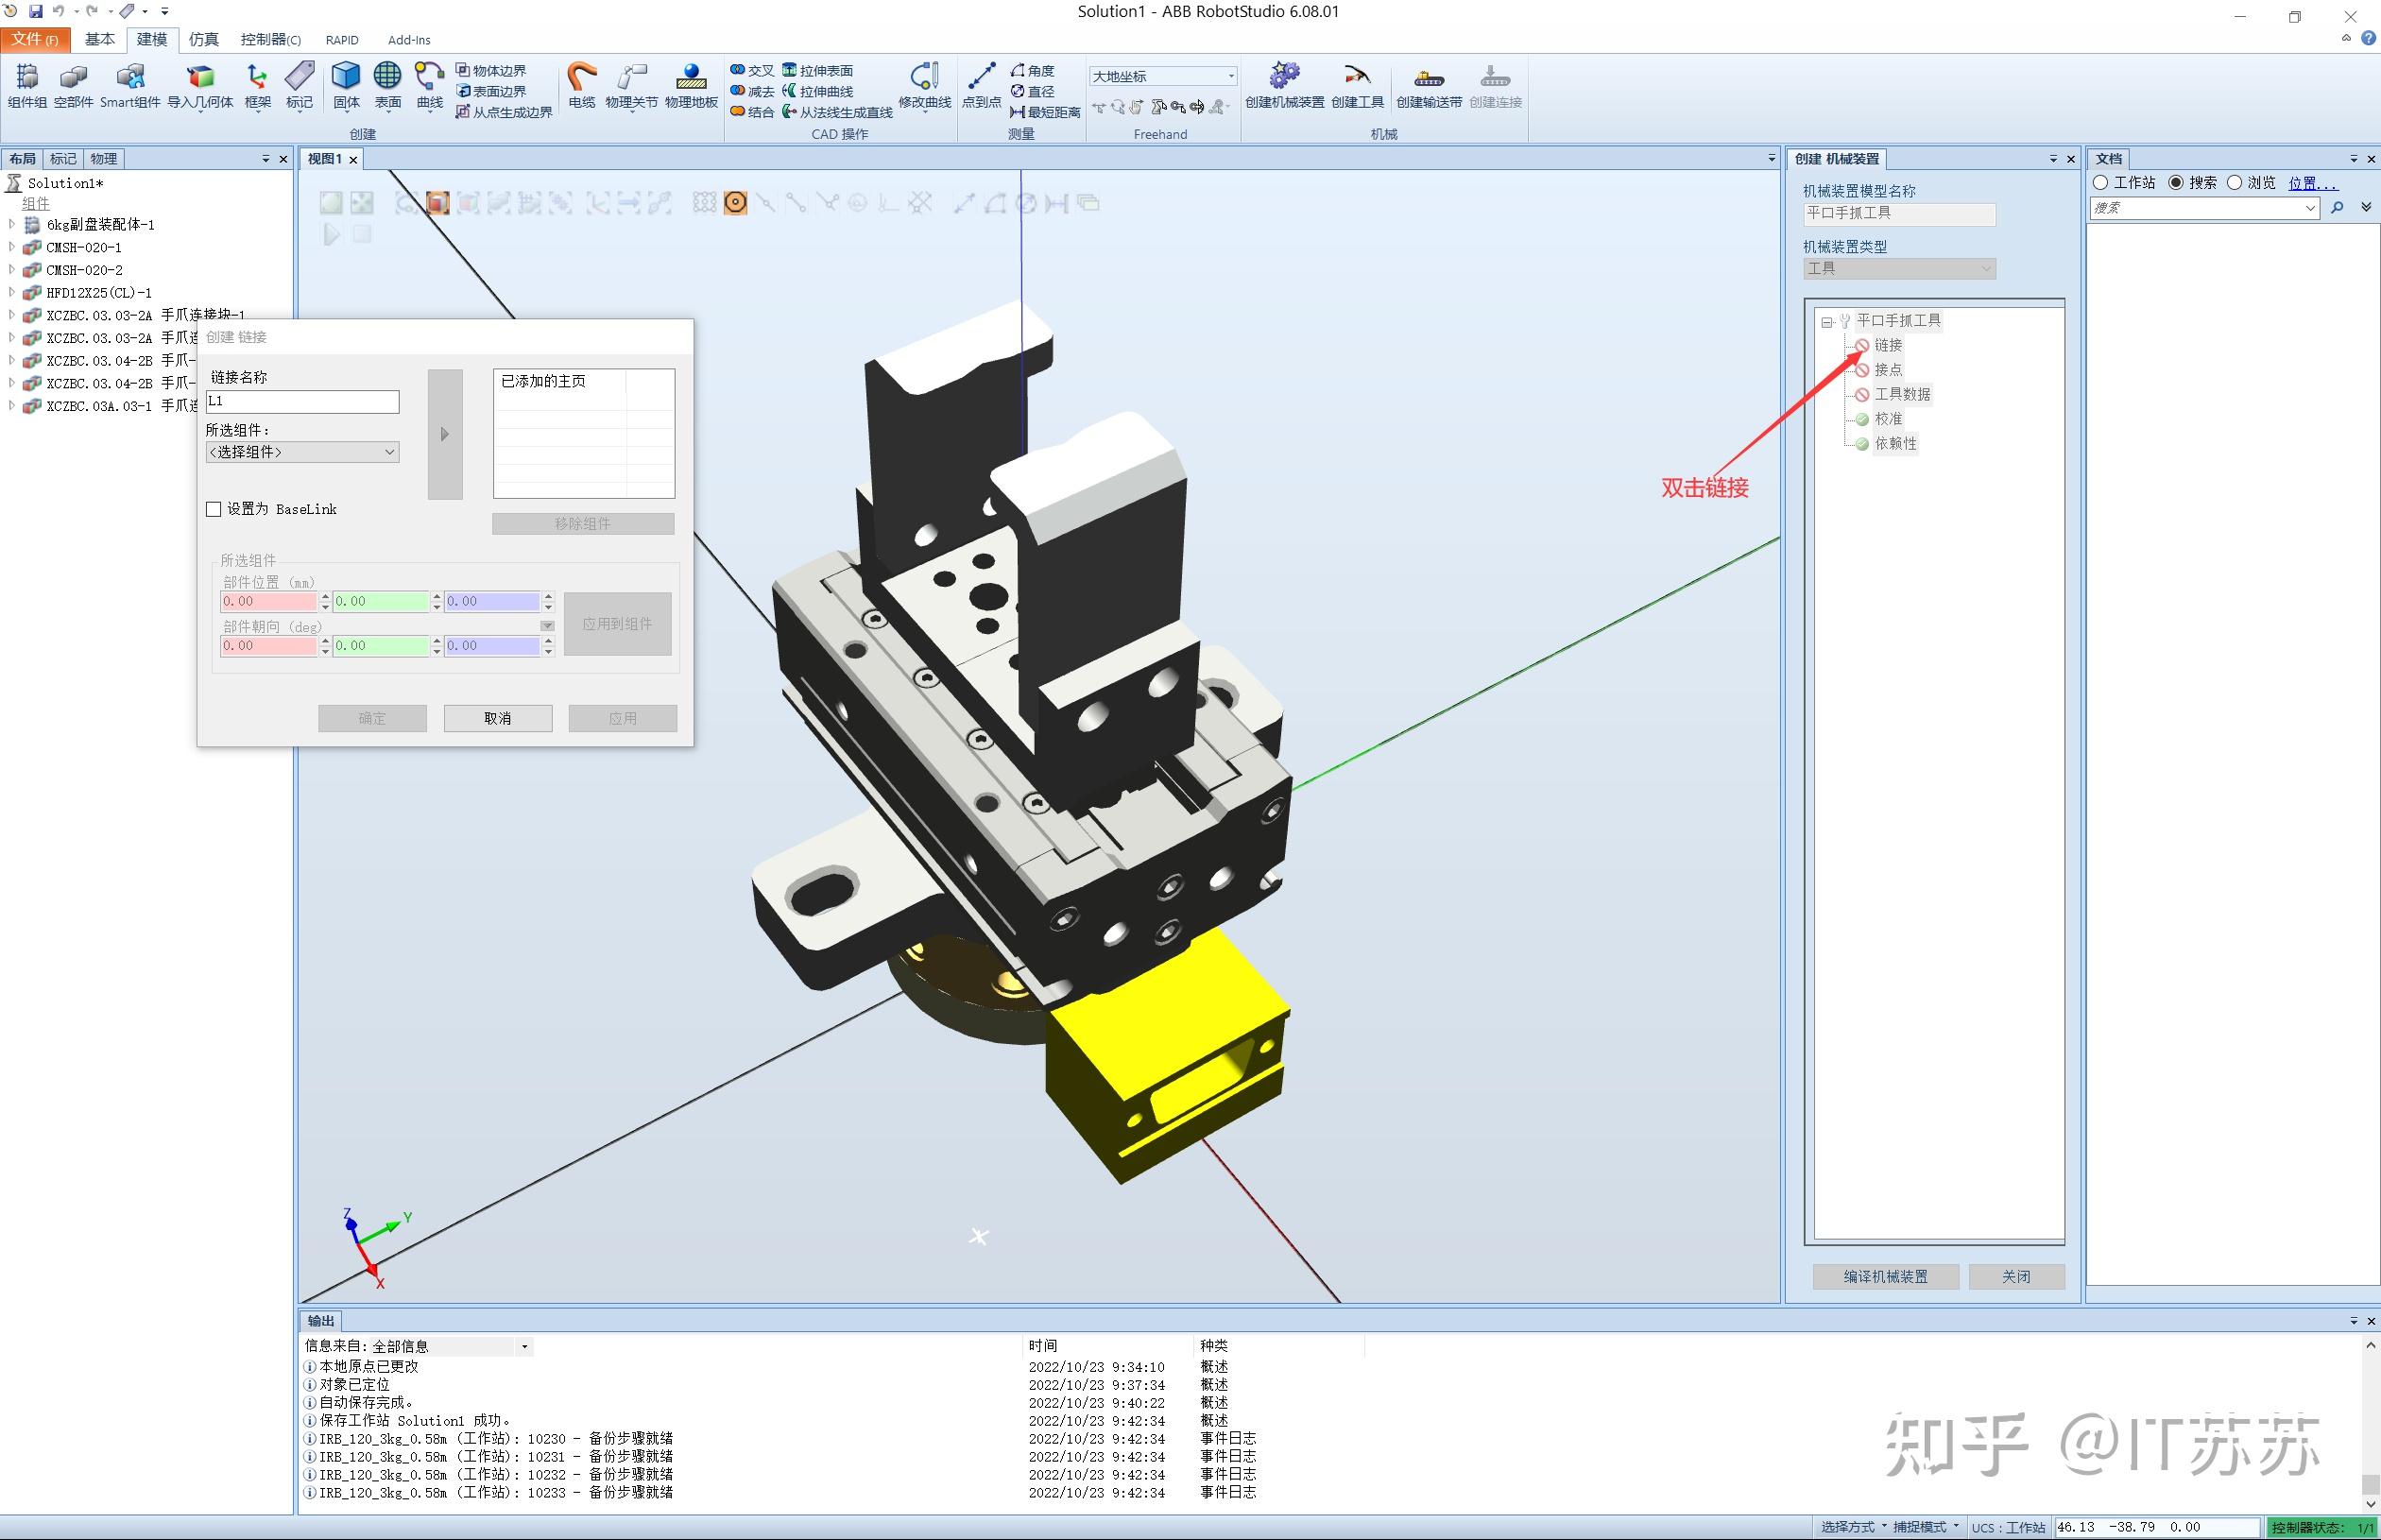Click the 编译机械装置 compile button
The width and height of the screenshot is (2381, 1540).
[x=1885, y=1277]
